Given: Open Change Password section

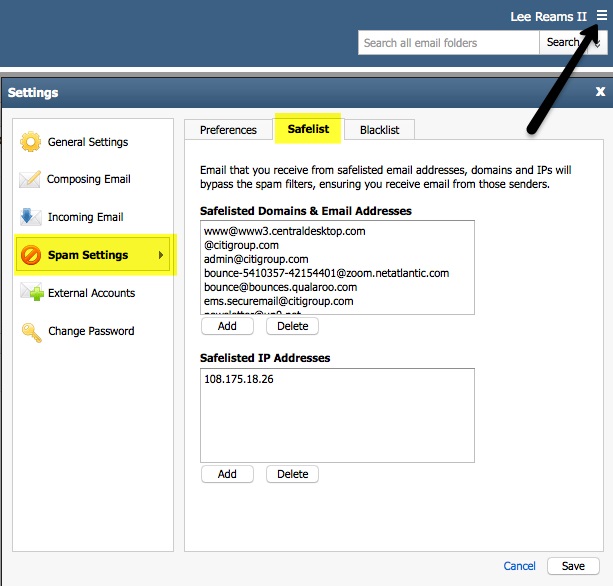Looking at the screenshot, I should pyautogui.click(x=93, y=331).
